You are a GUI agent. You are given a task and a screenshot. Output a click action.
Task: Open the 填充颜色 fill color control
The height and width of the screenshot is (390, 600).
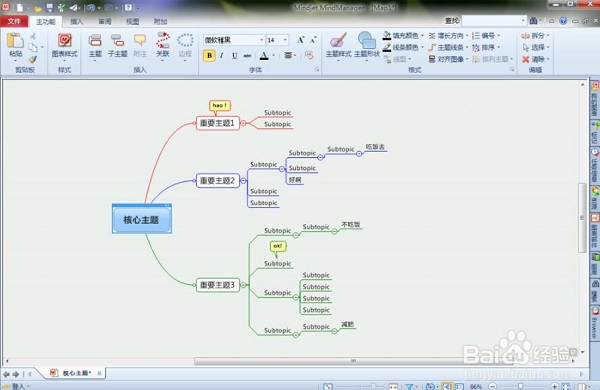[404, 36]
